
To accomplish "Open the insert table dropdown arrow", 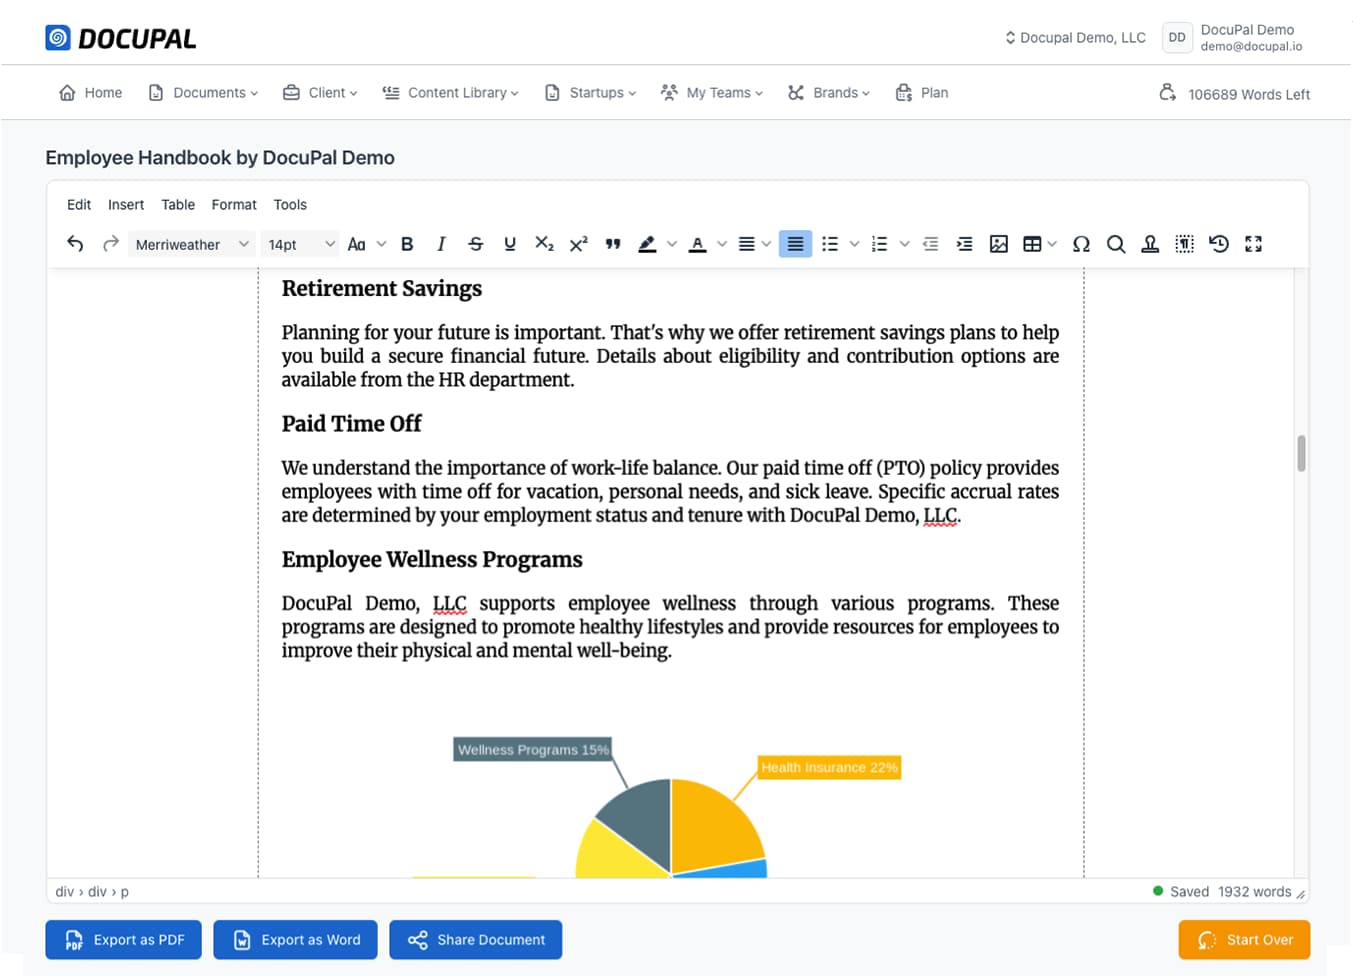I will coord(1052,243).
